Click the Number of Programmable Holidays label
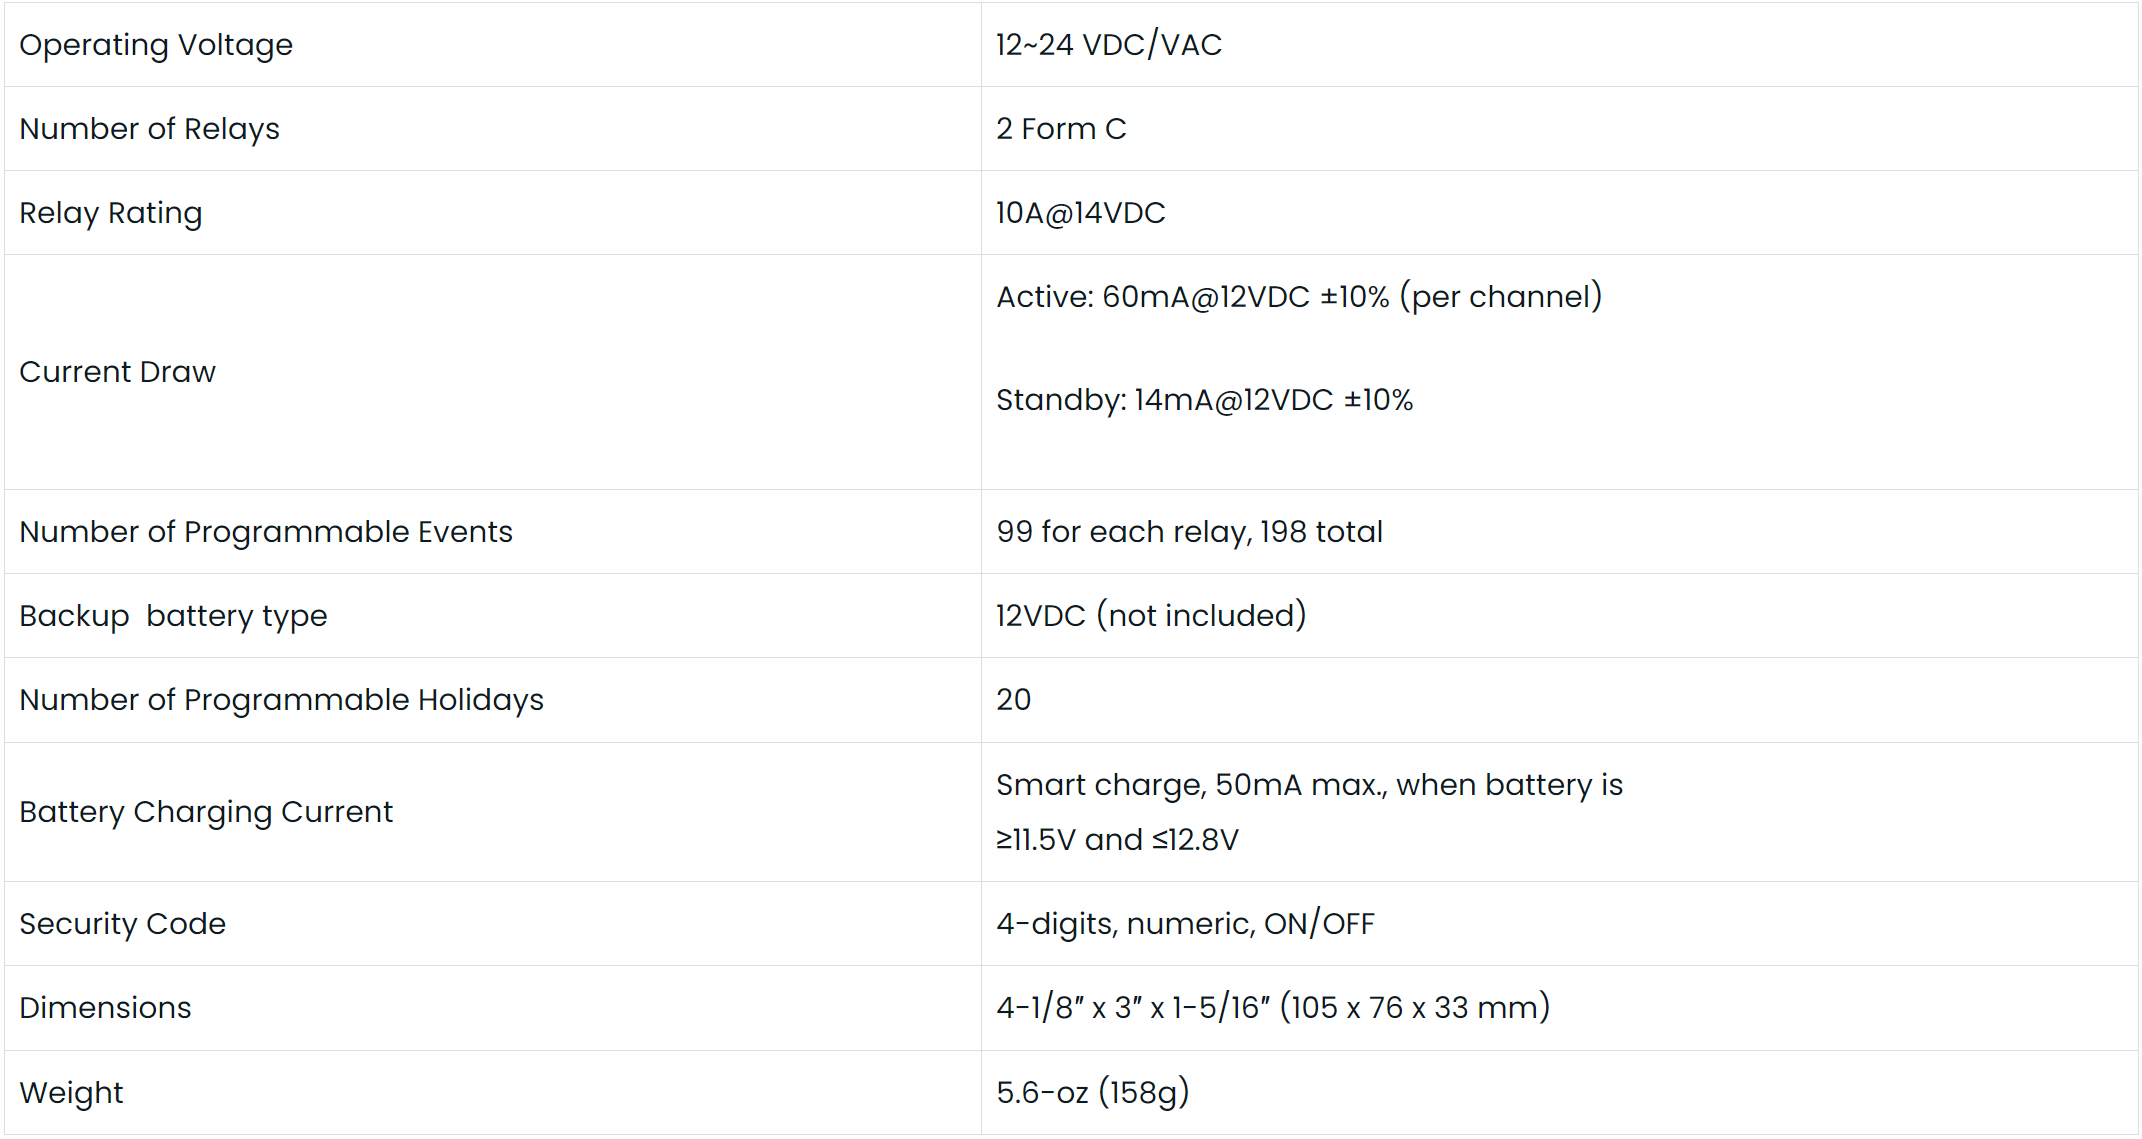This screenshot has height=1139, width=2142. point(281,700)
